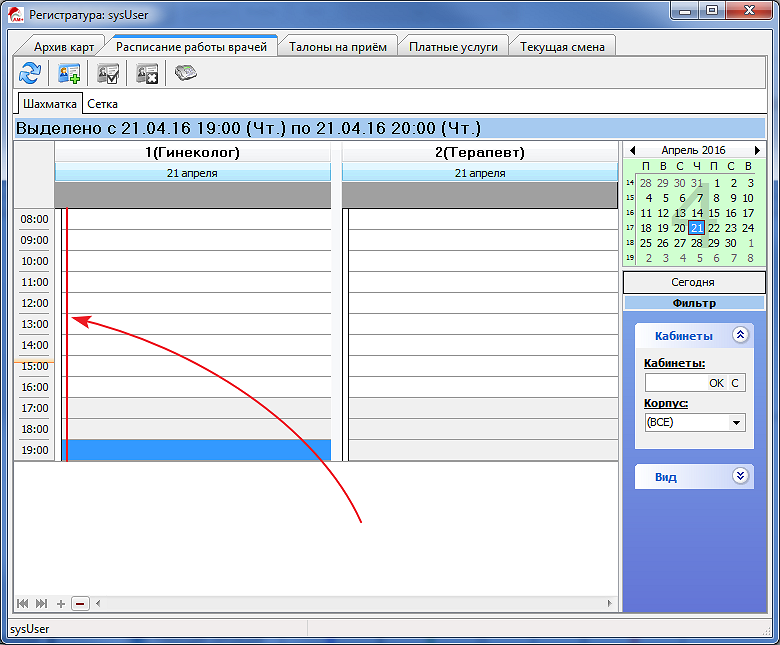Select April 30 in the calendar
Image resolution: width=780 pixels, height=645 pixels.
[730, 243]
